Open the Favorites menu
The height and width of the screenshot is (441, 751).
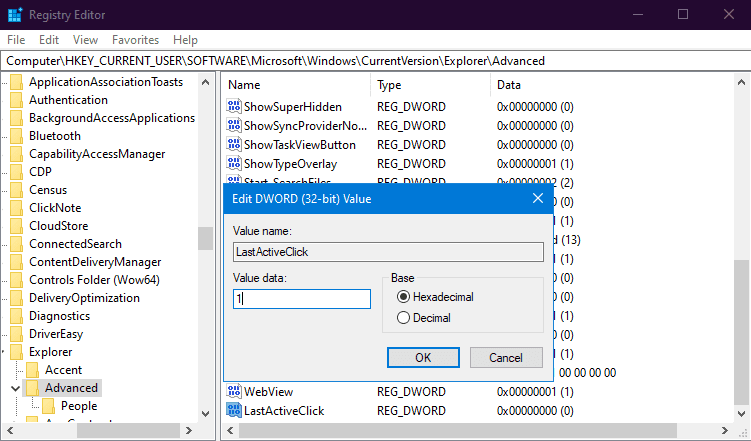coord(136,40)
